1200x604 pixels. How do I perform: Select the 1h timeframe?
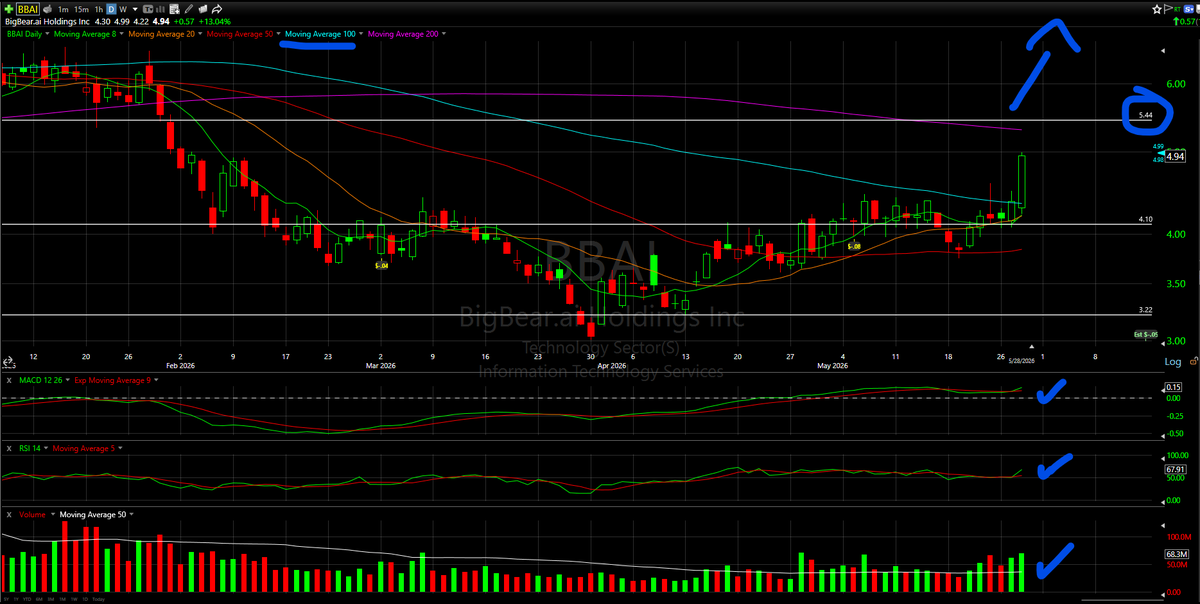click(x=99, y=9)
